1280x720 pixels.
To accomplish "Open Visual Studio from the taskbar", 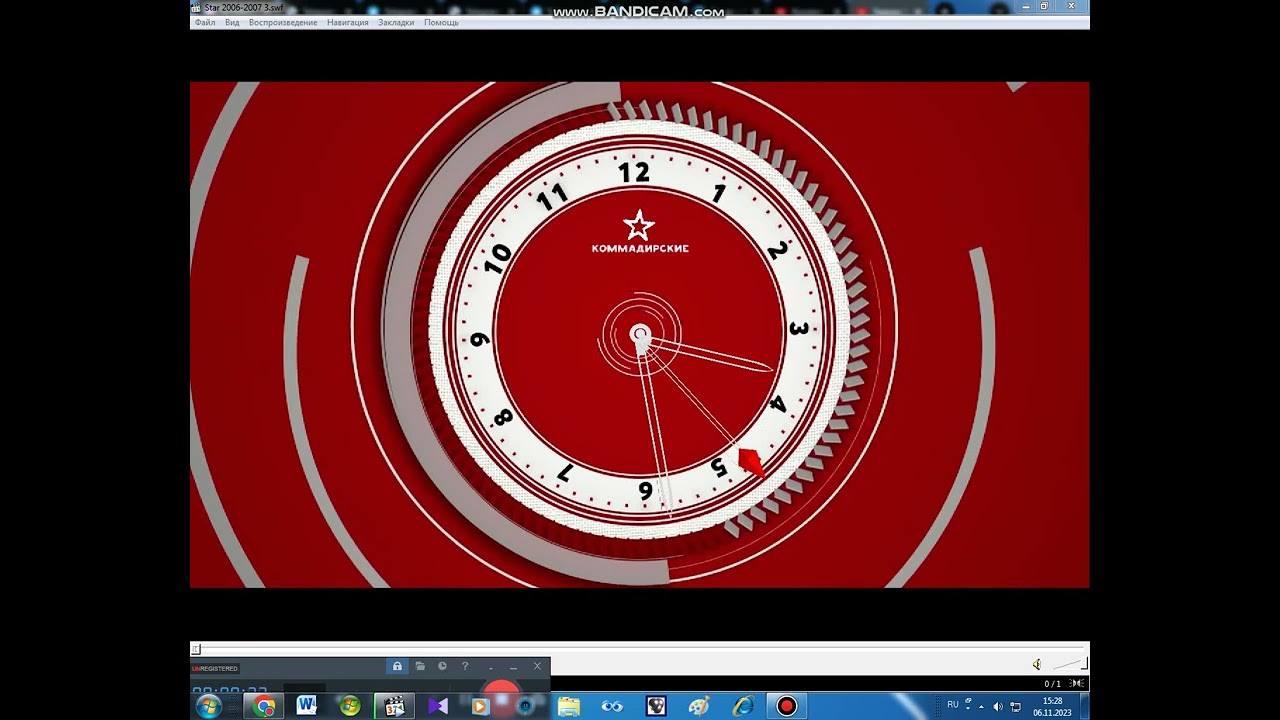I will [438, 706].
